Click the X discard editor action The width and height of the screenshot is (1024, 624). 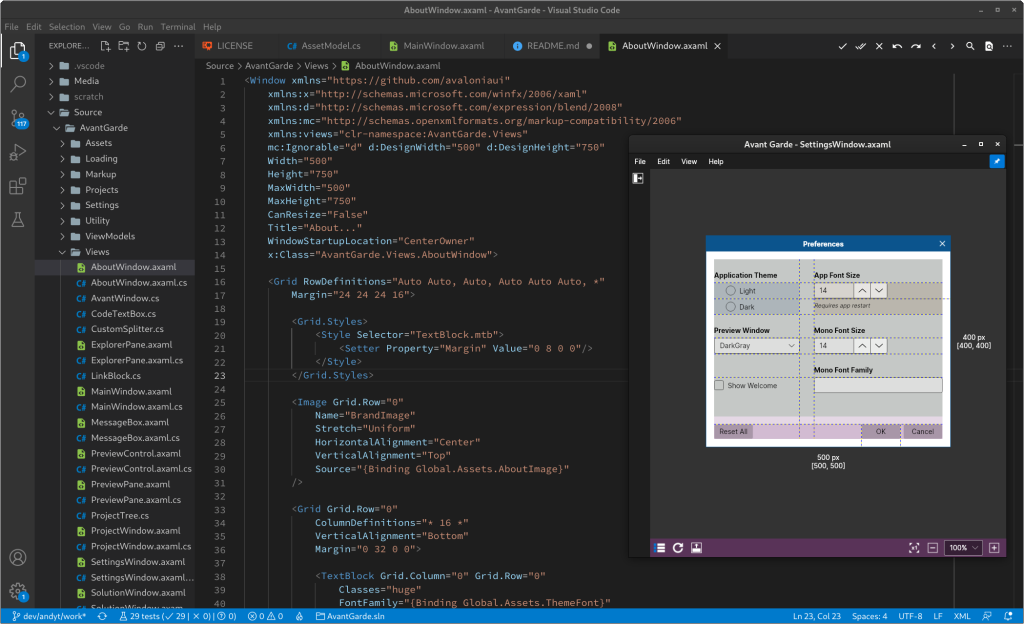tap(879, 46)
